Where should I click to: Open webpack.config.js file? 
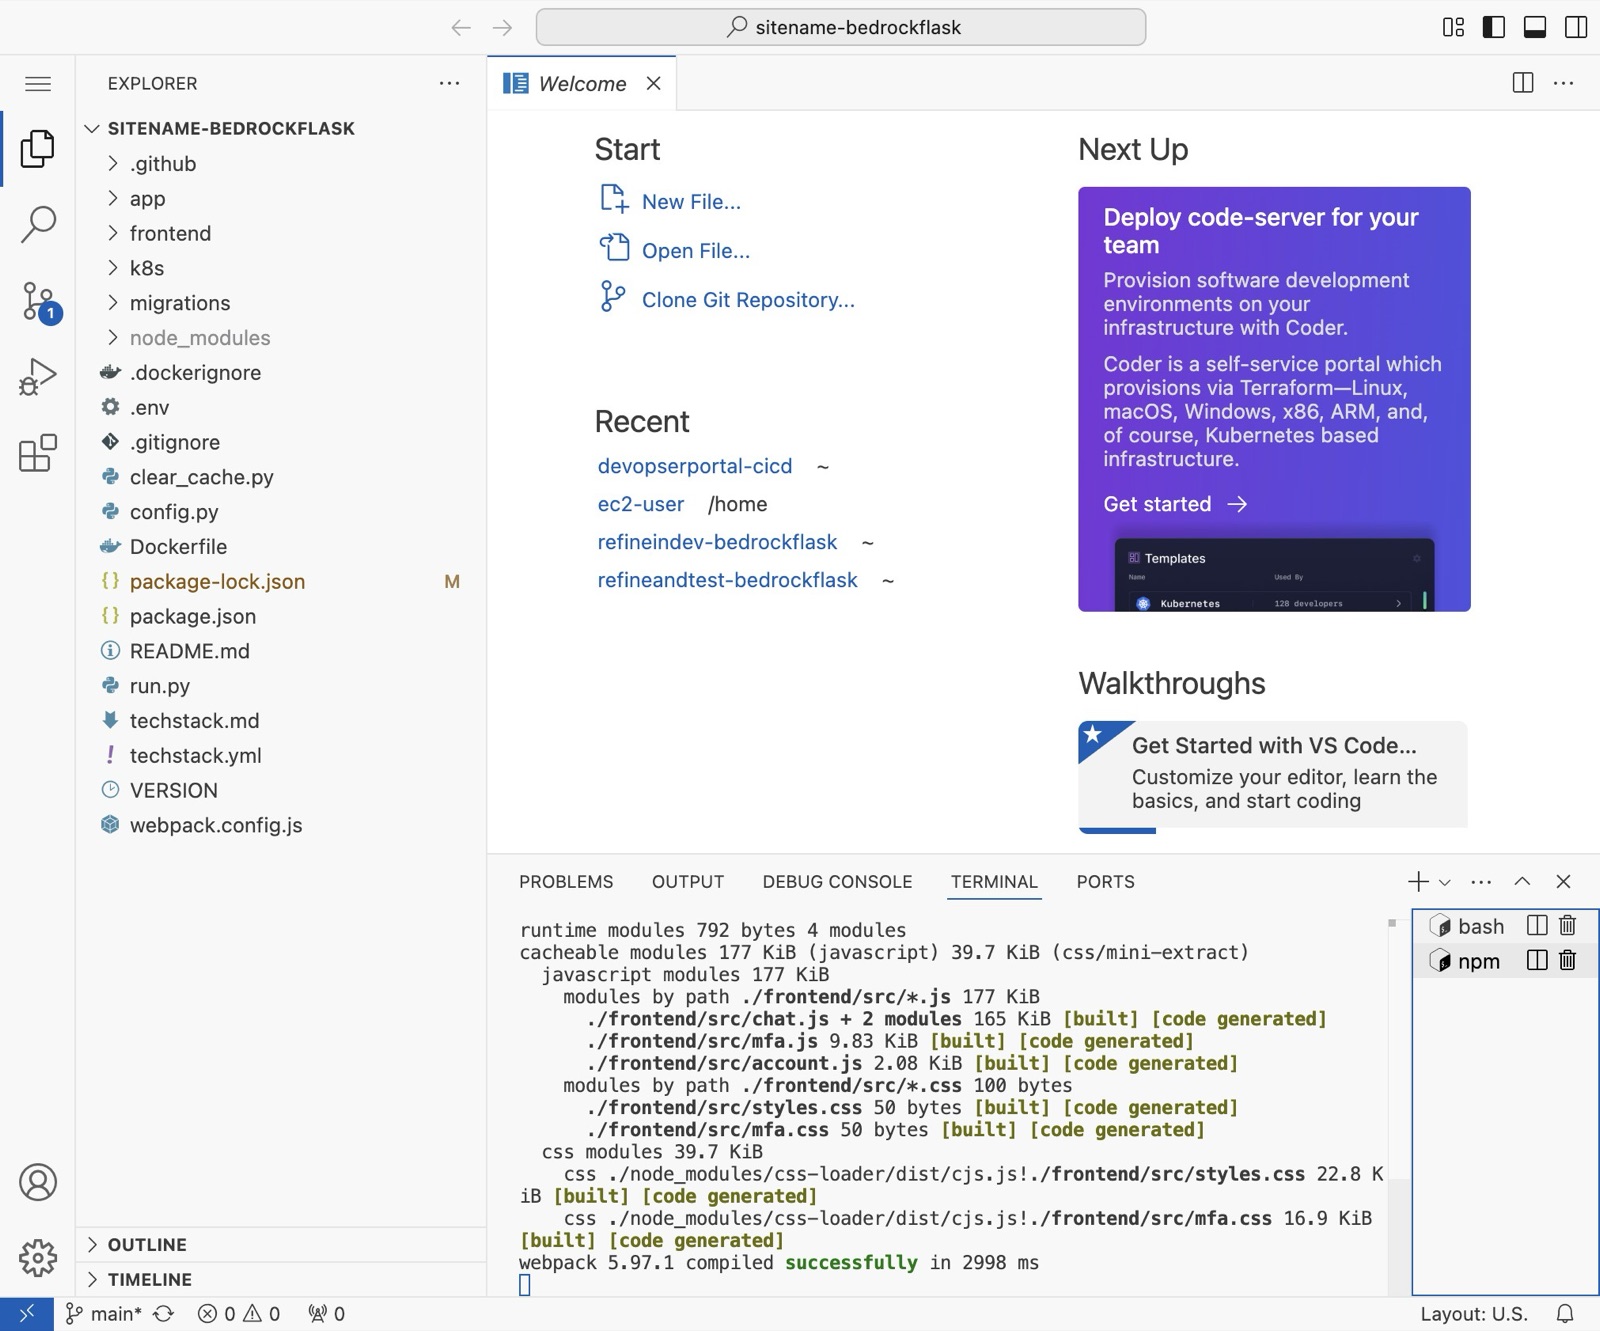coord(281,825)
